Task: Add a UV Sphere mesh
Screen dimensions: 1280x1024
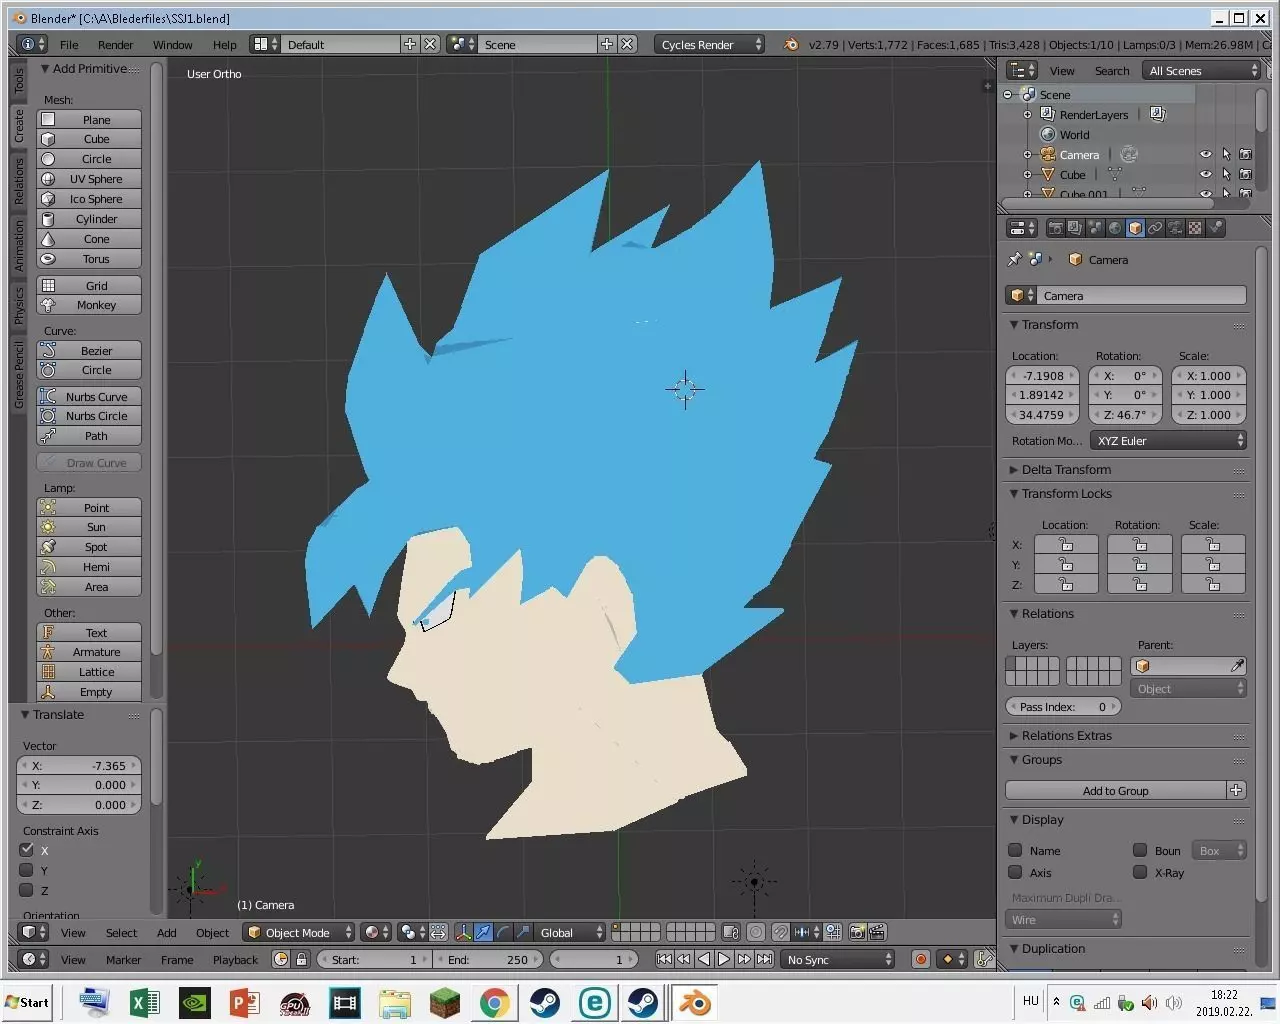Action: coord(89,179)
